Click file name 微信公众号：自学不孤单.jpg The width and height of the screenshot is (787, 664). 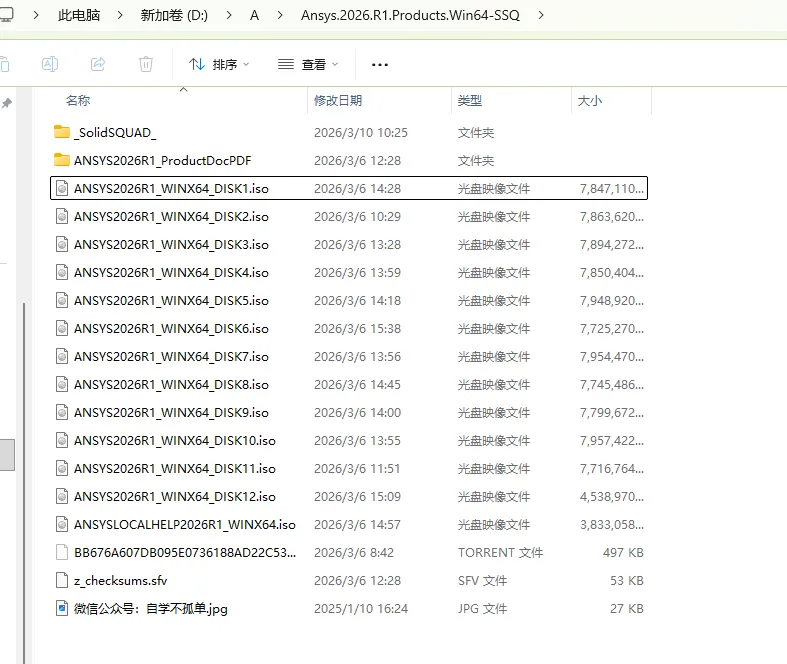pyautogui.click(x=151, y=609)
